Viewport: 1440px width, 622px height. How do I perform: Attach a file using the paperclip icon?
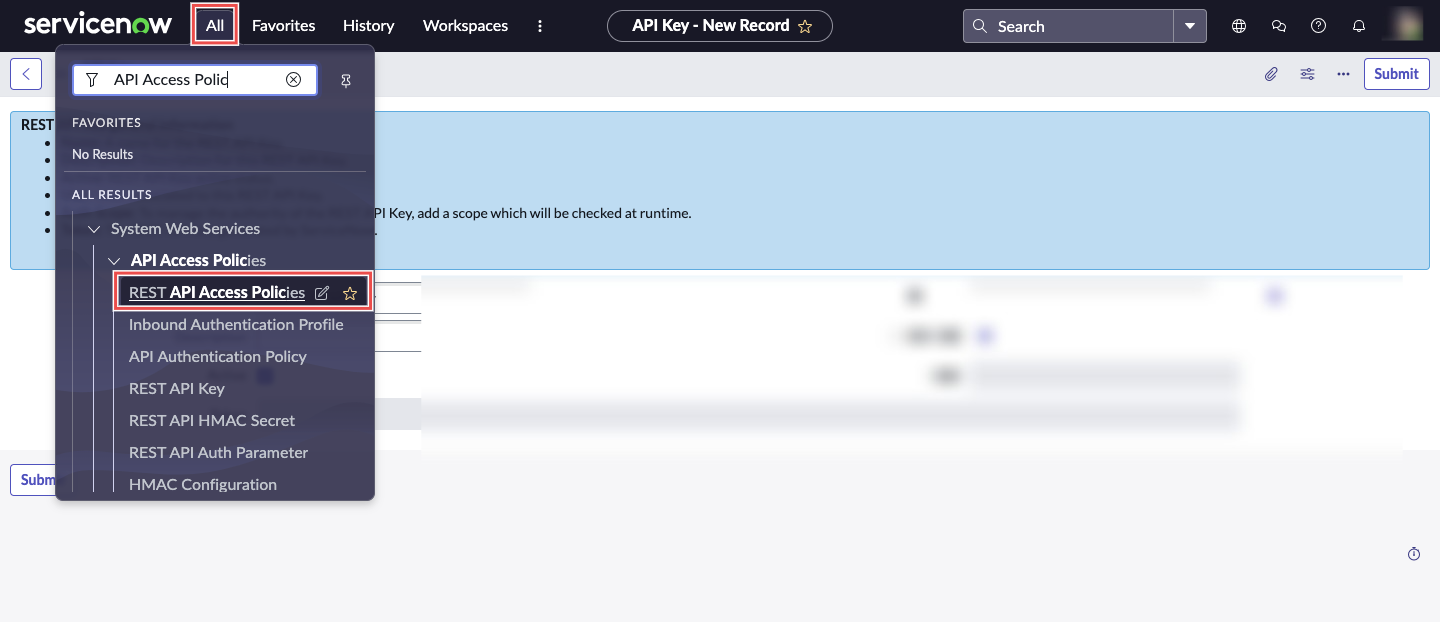[1271, 73]
